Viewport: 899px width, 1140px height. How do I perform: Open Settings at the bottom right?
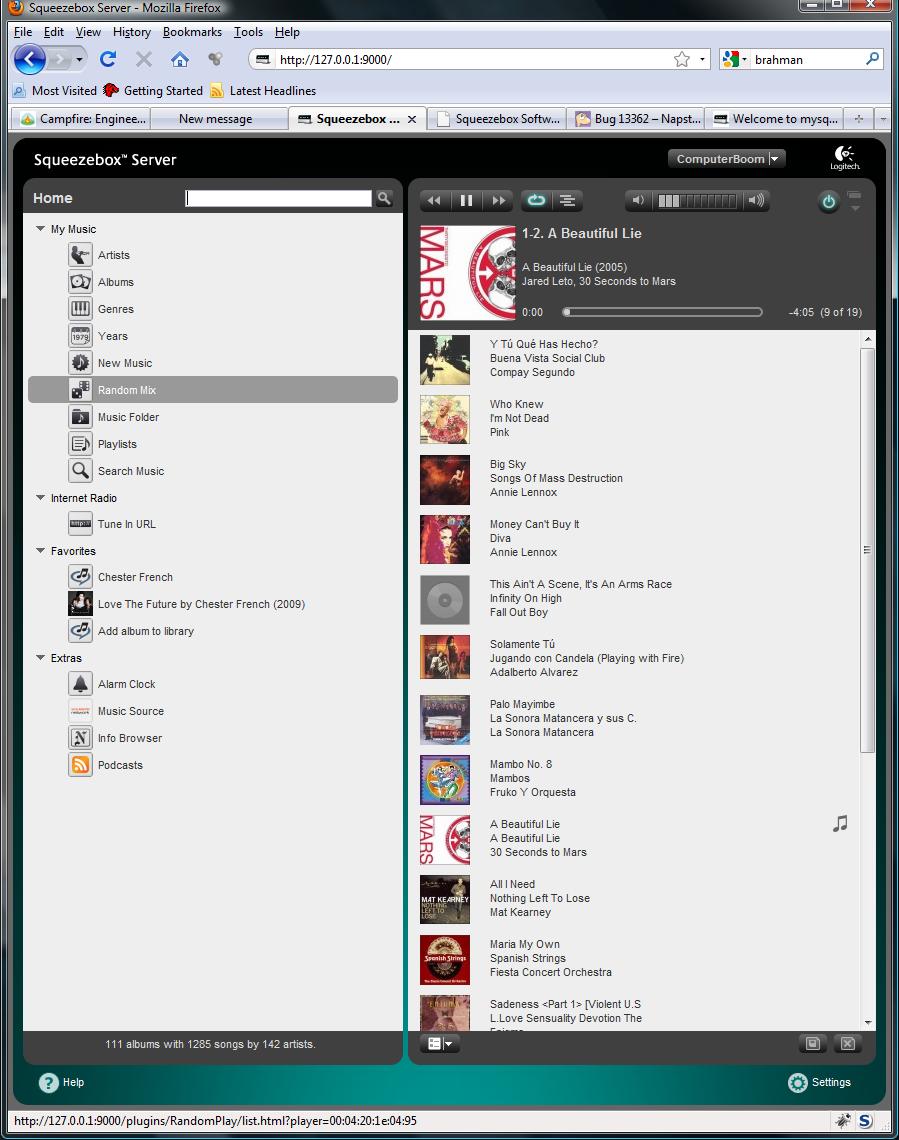pyautogui.click(x=819, y=1082)
